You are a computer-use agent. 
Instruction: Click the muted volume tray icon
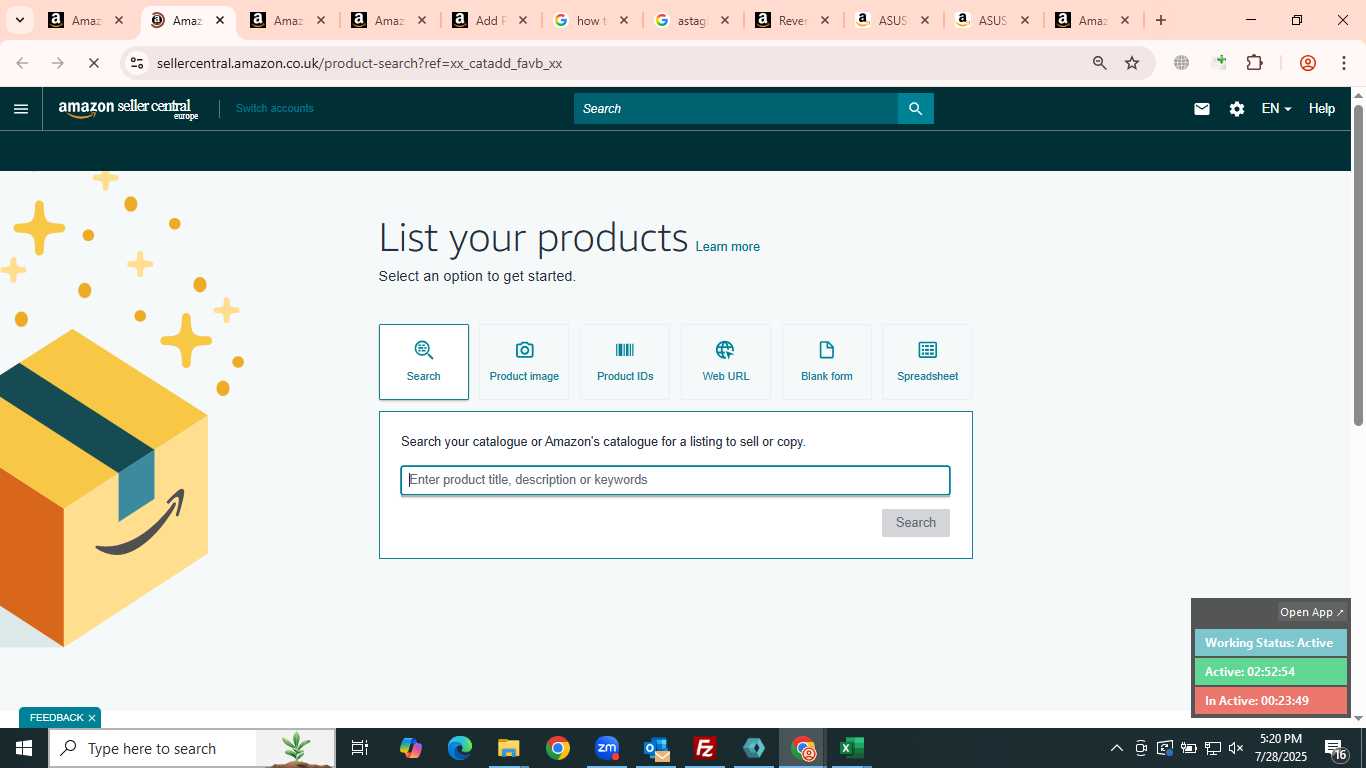tap(1236, 748)
